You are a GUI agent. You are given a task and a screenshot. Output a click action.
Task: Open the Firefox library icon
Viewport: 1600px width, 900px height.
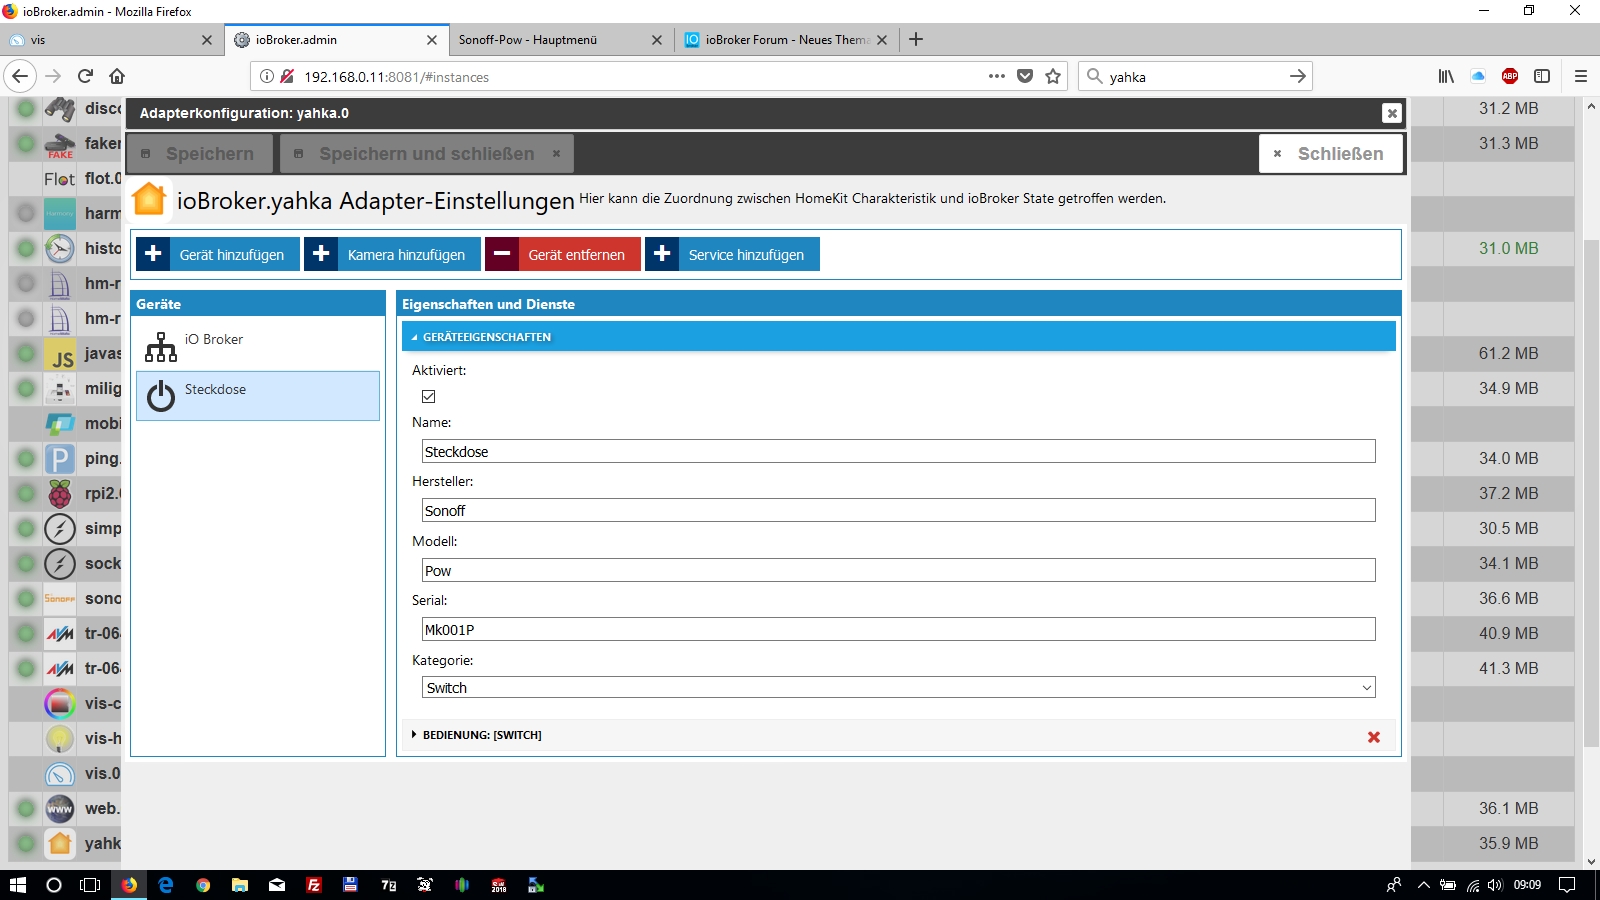1446,76
